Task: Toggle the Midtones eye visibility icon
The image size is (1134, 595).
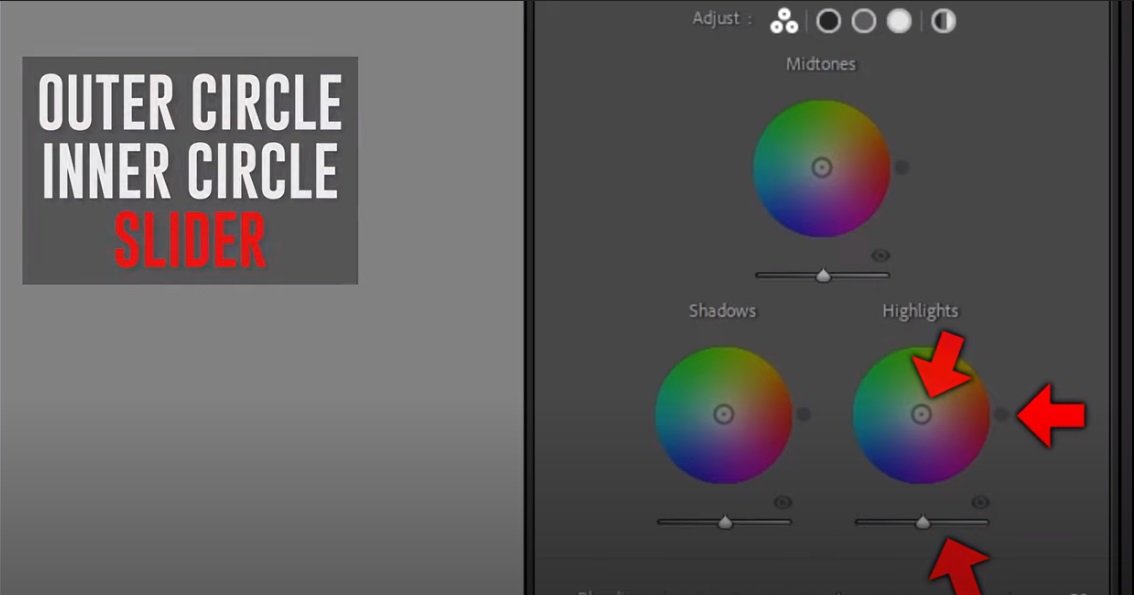Action: pyautogui.click(x=880, y=256)
